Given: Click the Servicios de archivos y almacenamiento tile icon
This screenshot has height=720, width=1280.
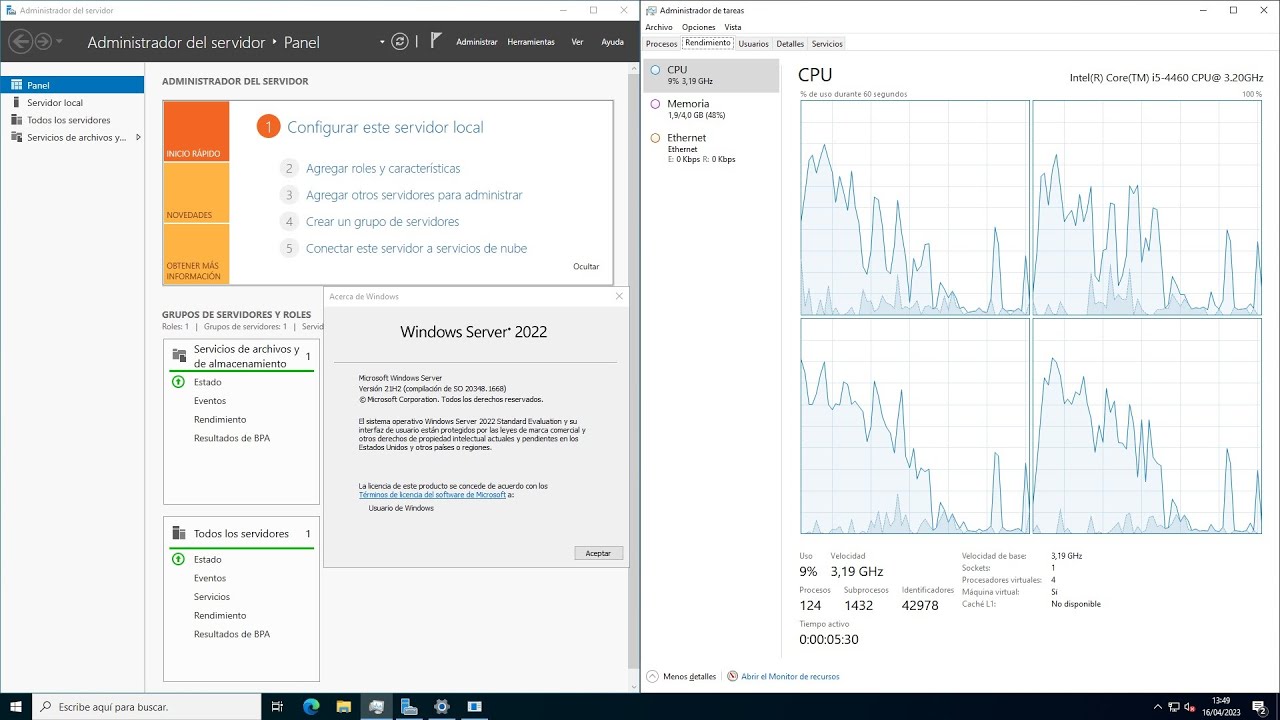Looking at the screenshot, I should point(179,355).
